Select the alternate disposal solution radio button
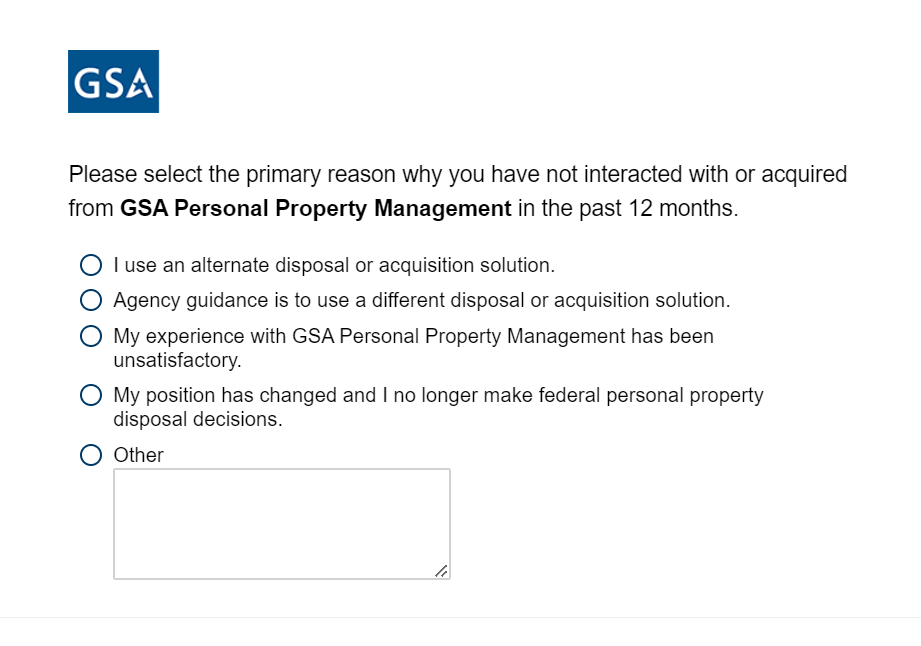Screen dimensions: 921x646 click(91, 265)
